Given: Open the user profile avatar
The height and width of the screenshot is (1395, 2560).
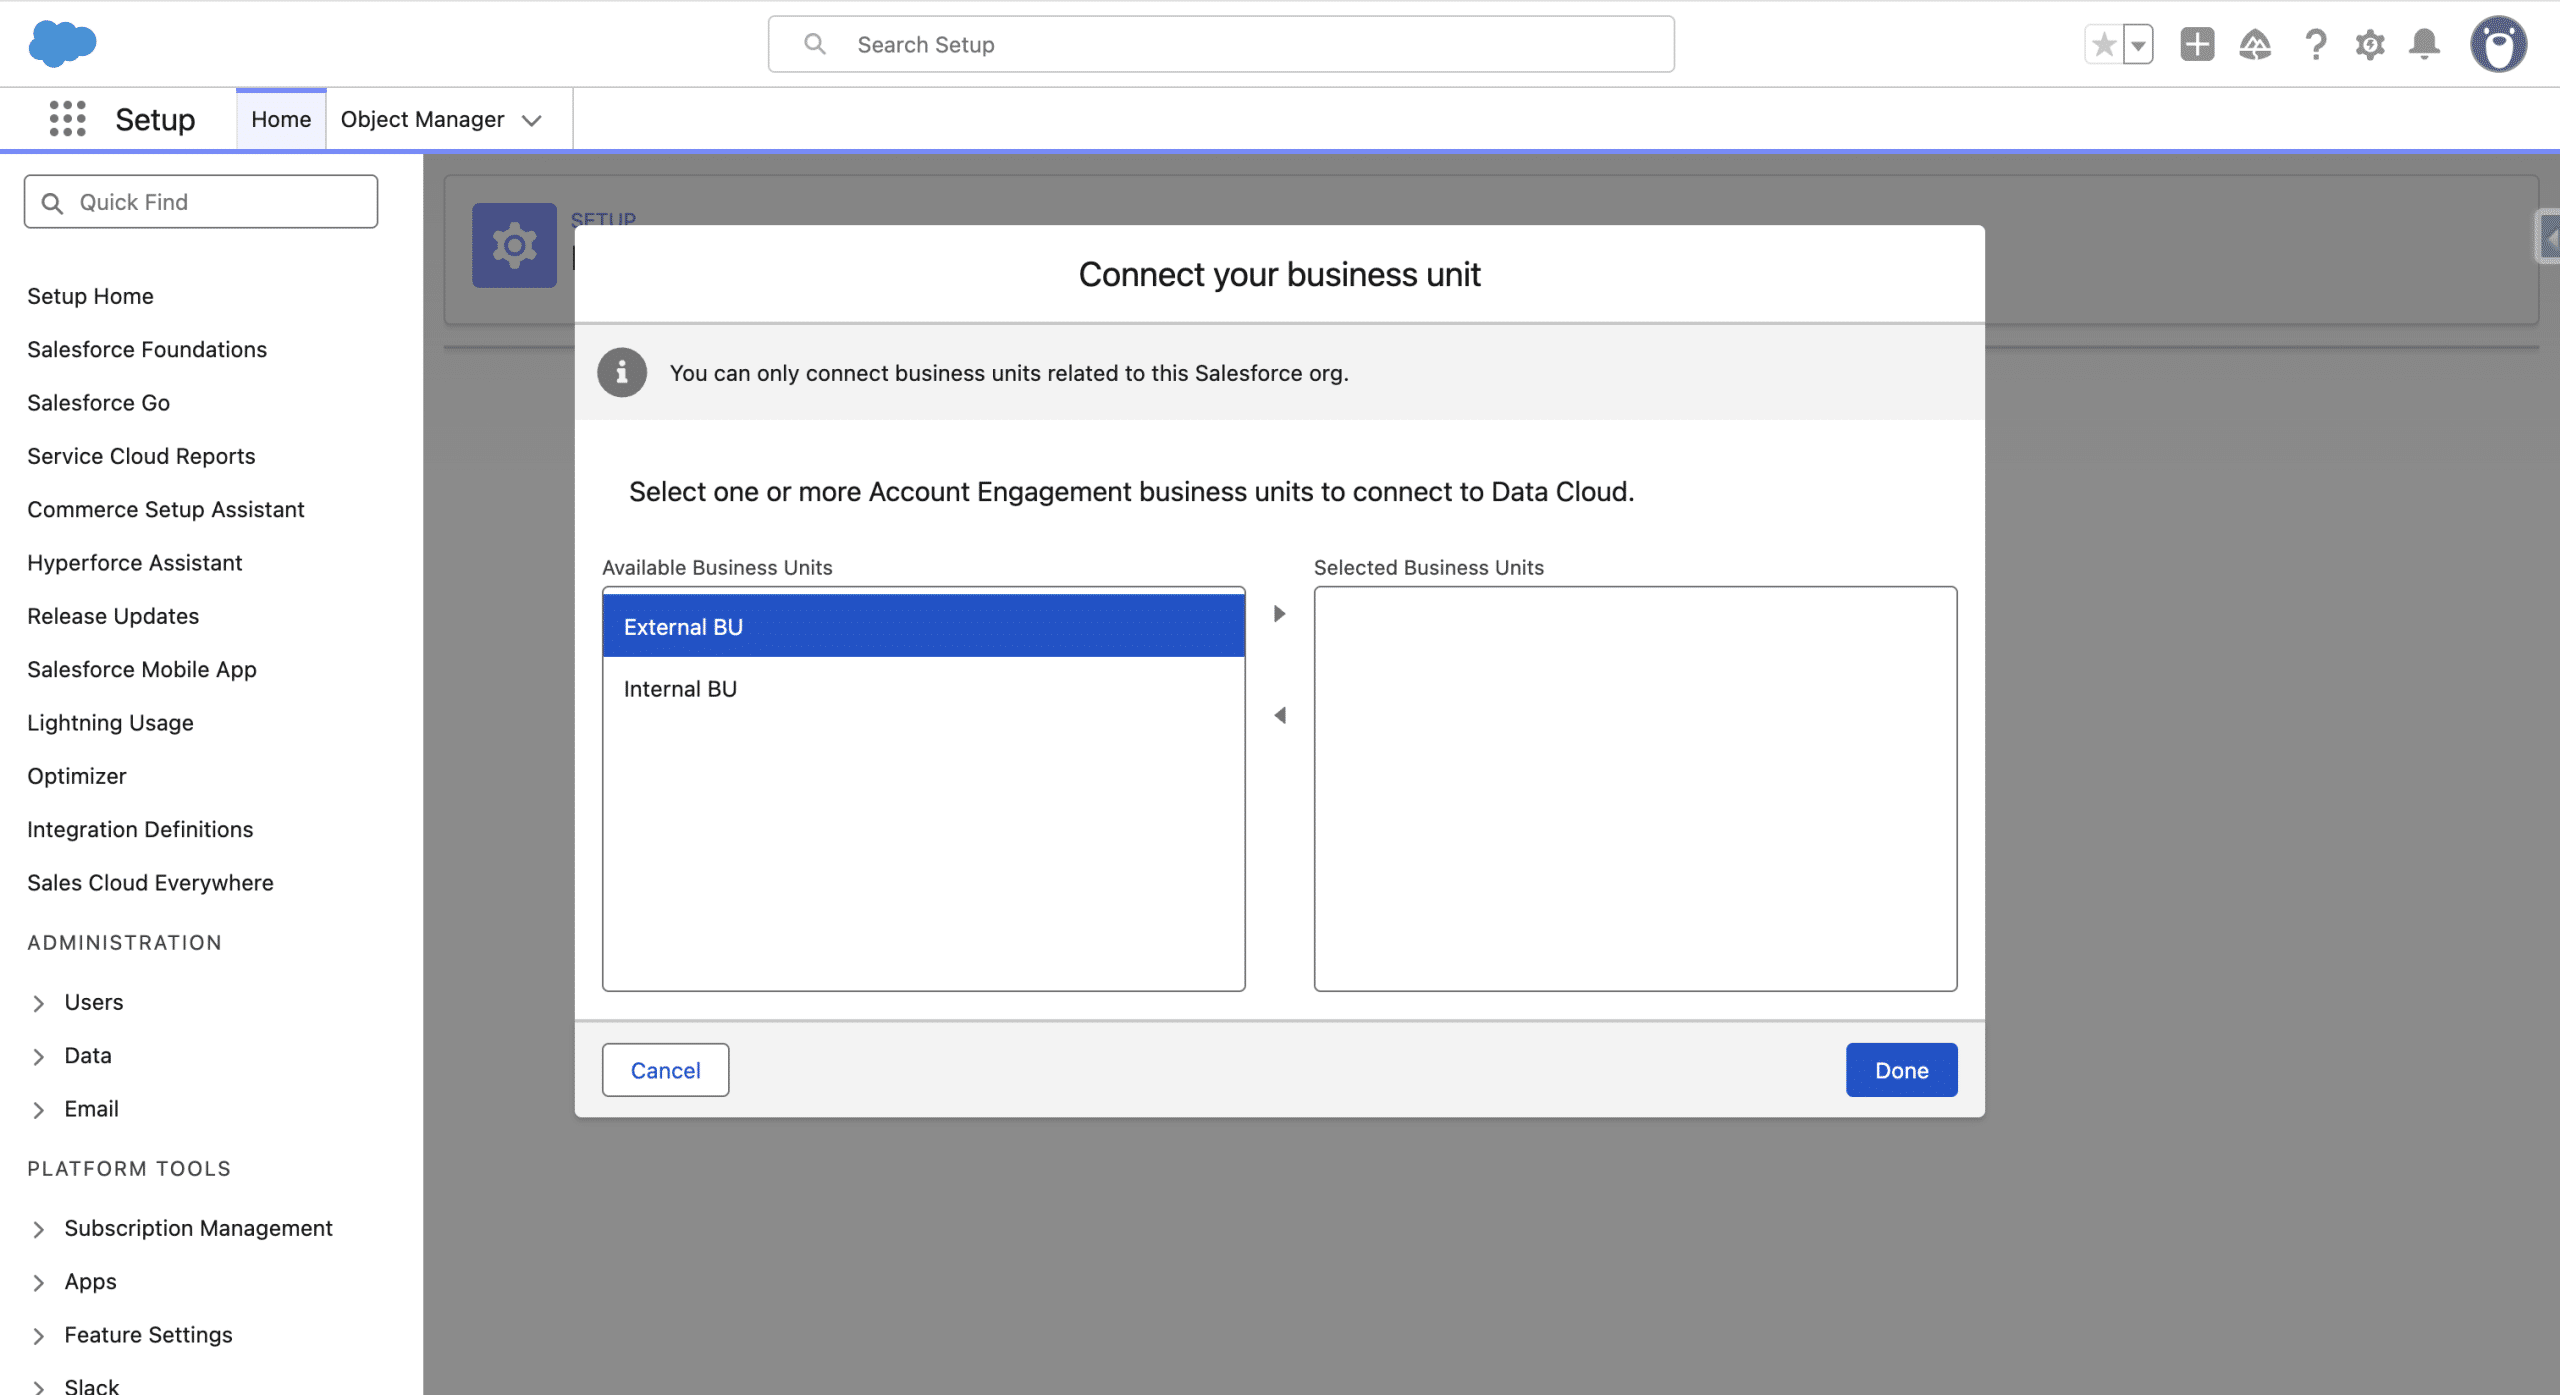Looking at the screenshot, I should (x=2498, y=44).
